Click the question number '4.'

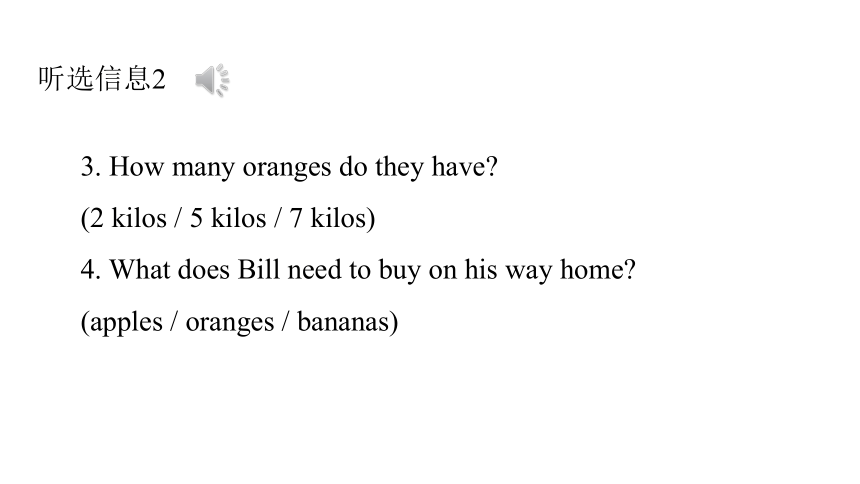point(90,271)
